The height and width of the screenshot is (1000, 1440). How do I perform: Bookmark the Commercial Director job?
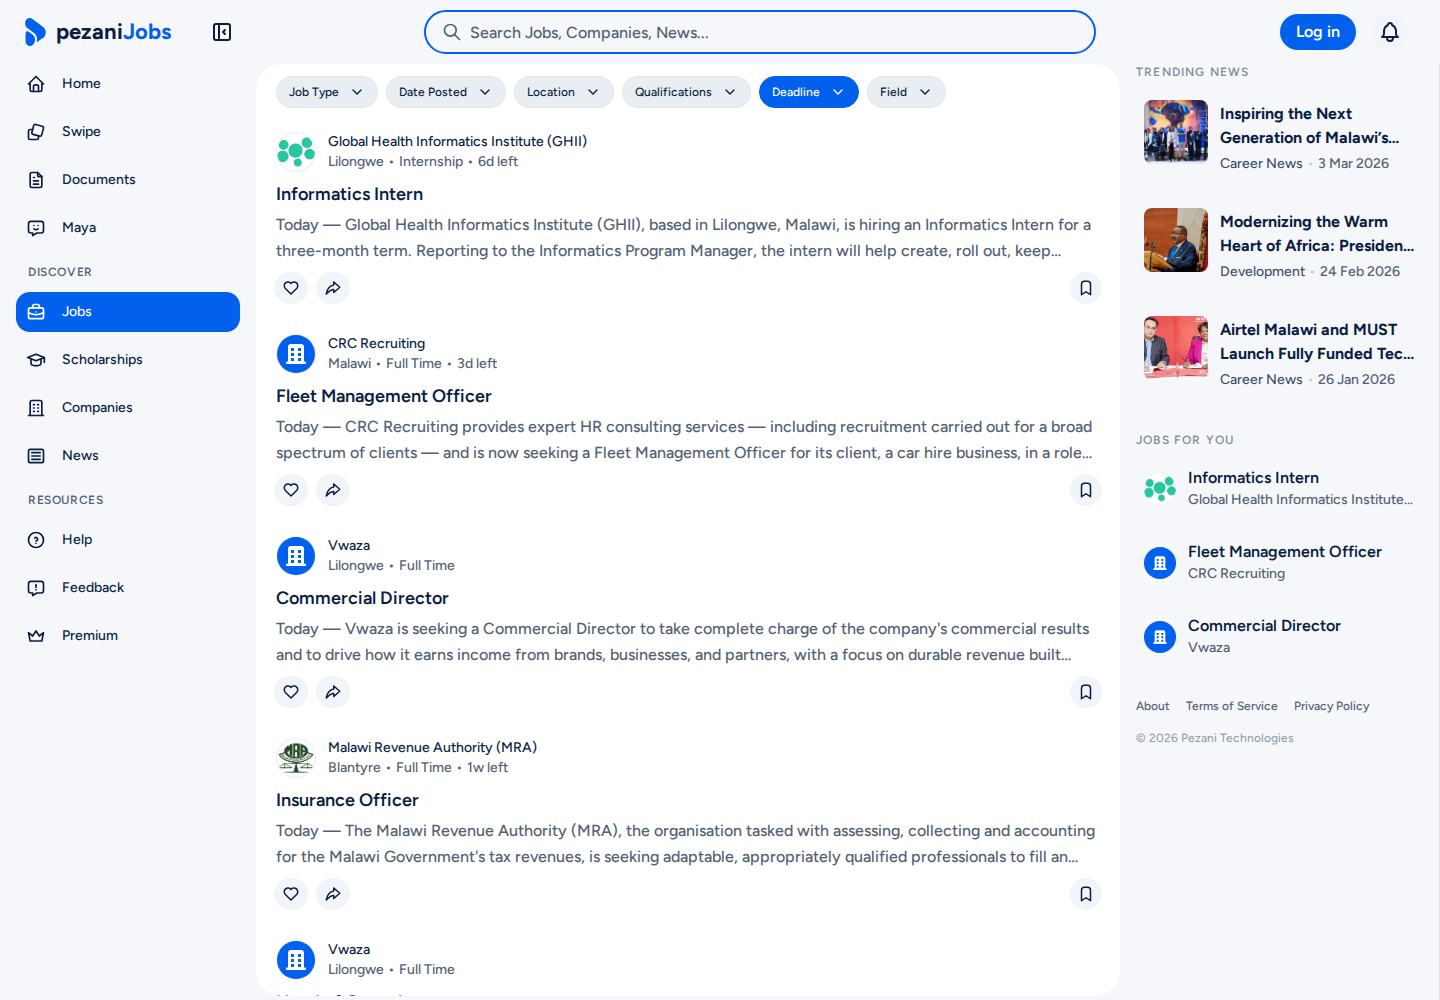click(1086, 692)
